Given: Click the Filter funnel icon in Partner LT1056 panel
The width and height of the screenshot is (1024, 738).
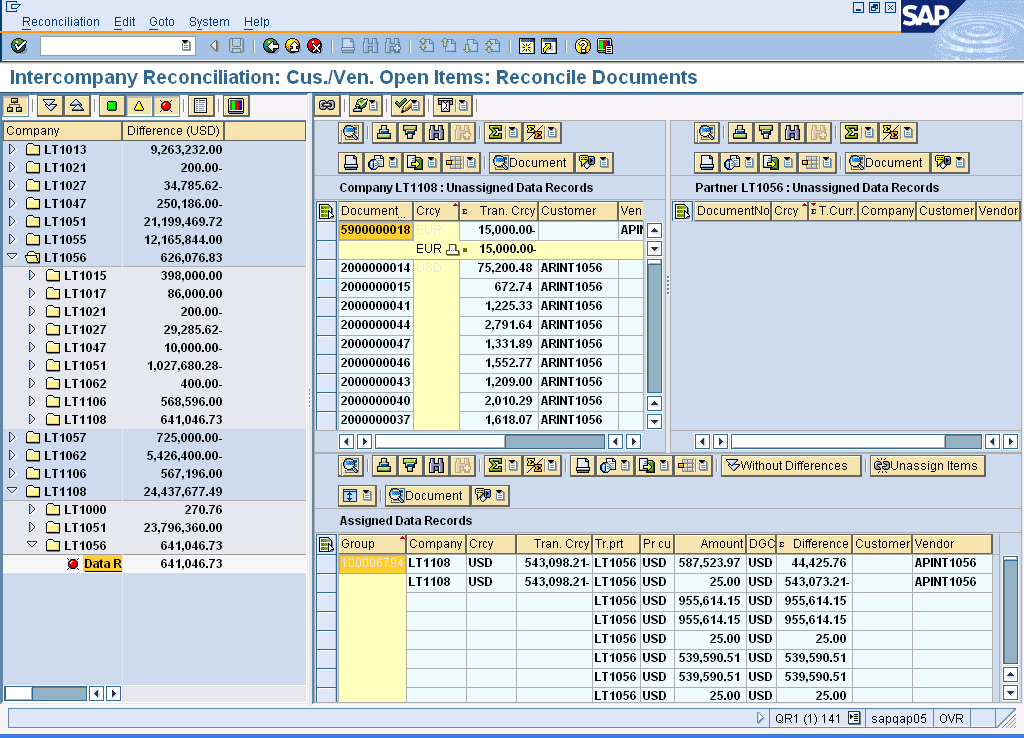Looking at the screenshot, I should (x=766, y=133).
